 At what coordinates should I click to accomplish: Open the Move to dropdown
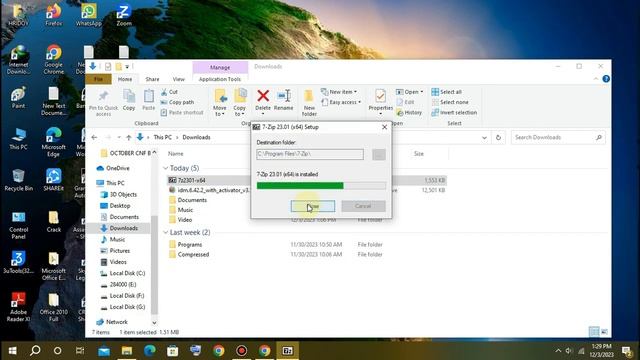tap(220, 111)
